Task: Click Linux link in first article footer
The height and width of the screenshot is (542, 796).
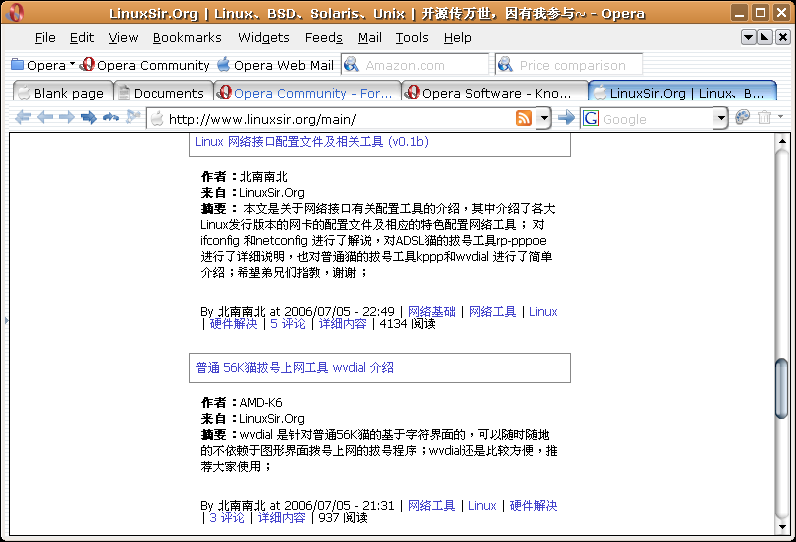Action: coord(543,312)
